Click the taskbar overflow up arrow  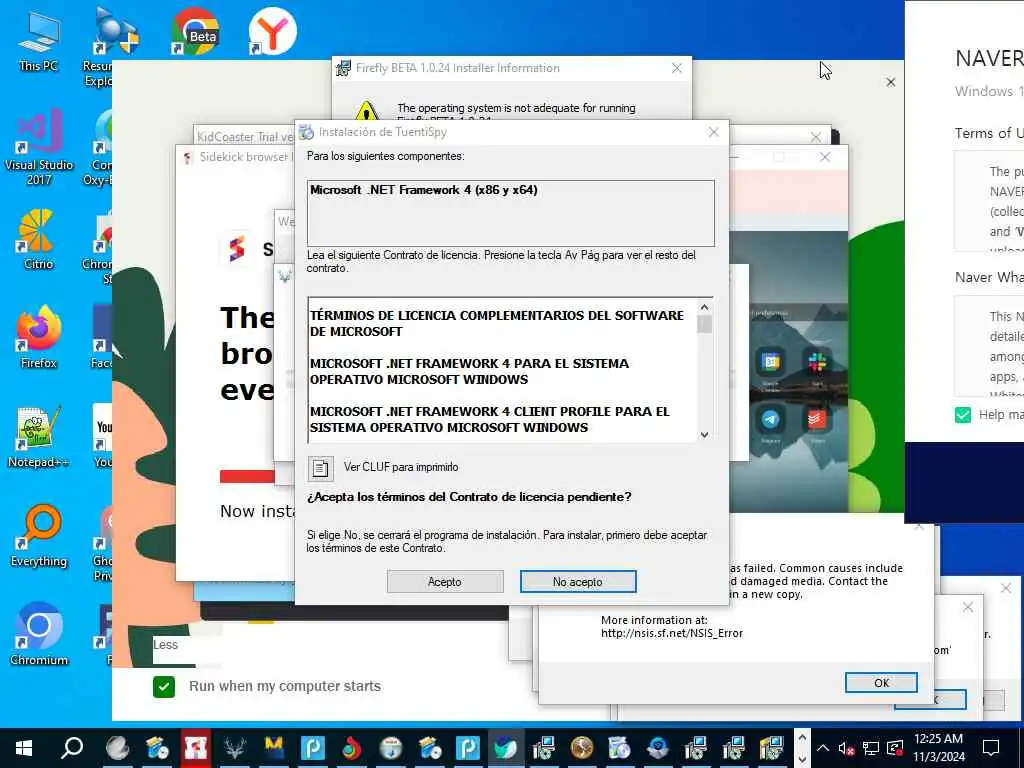pyautogui.click(x=802, y=737)
